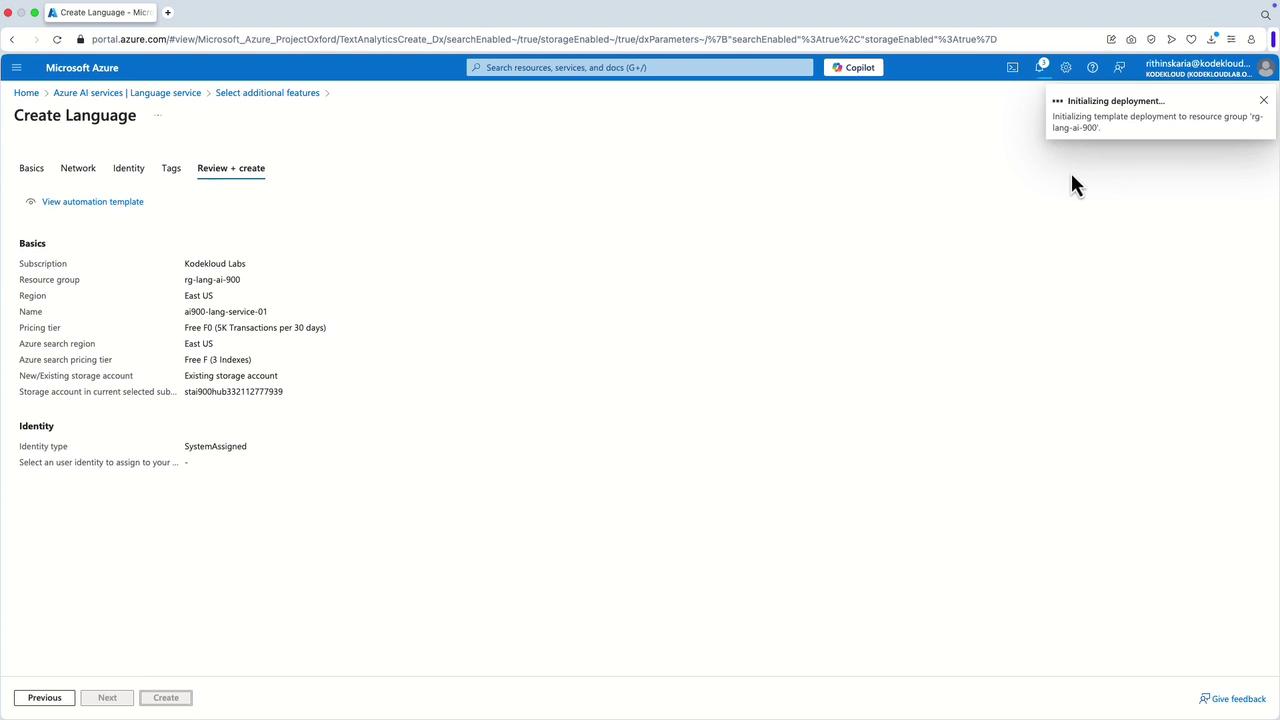The image size is (1280, 720).
Task: Open portal Settings gear
Action: click(x=1066, y=68)
